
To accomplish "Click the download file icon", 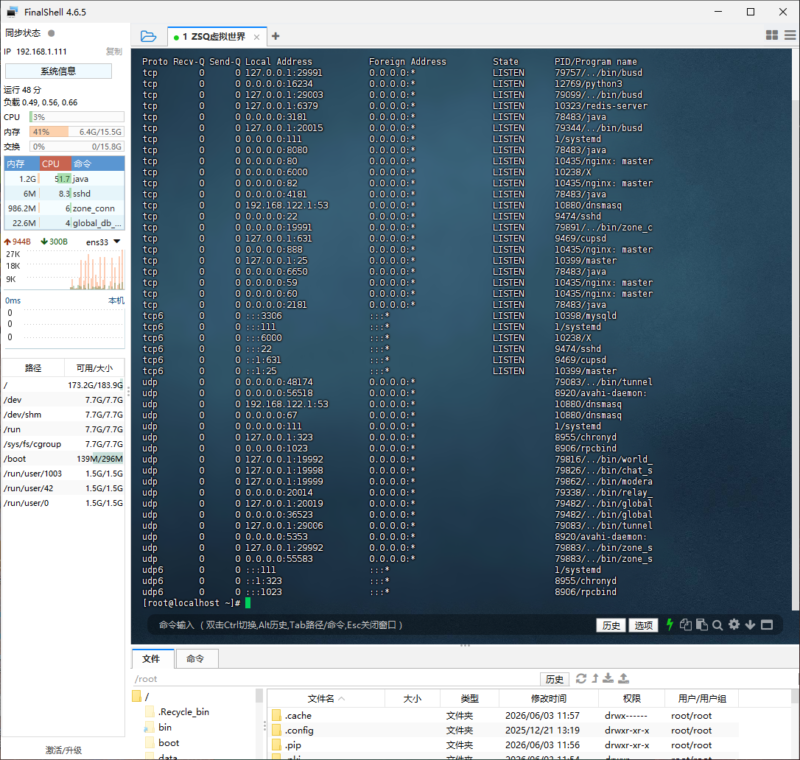I will pyautogui.click(x=608, y=678).
